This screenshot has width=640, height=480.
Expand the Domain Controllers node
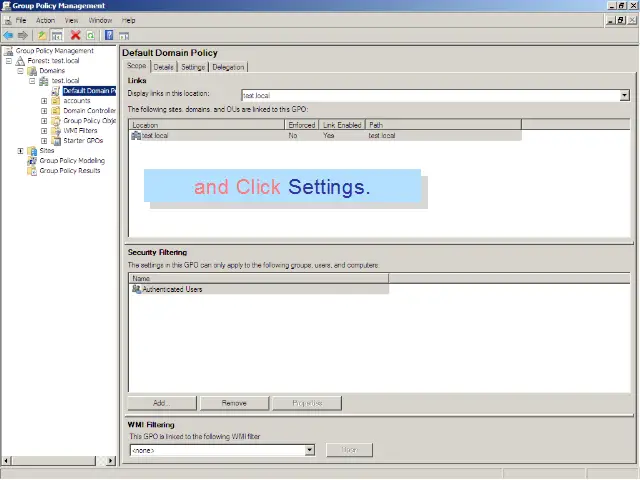(44, 111)
